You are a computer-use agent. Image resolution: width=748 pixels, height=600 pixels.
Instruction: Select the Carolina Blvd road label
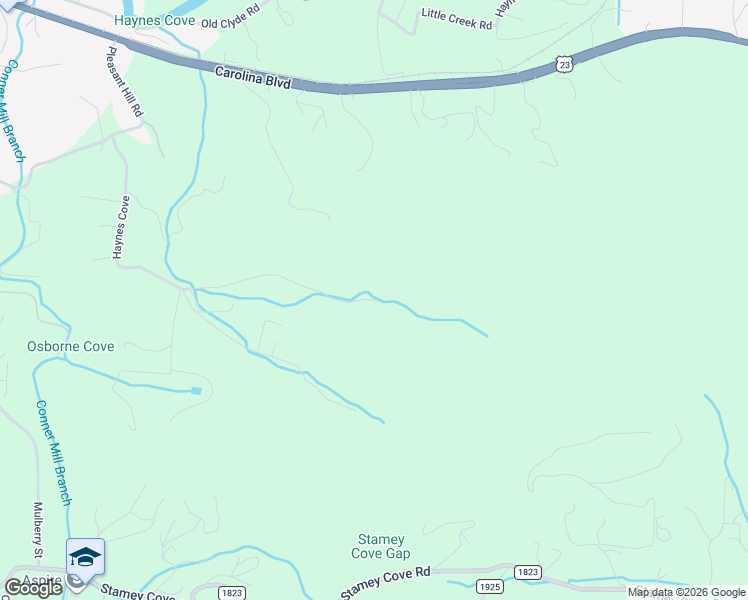(x=252, y=77)
